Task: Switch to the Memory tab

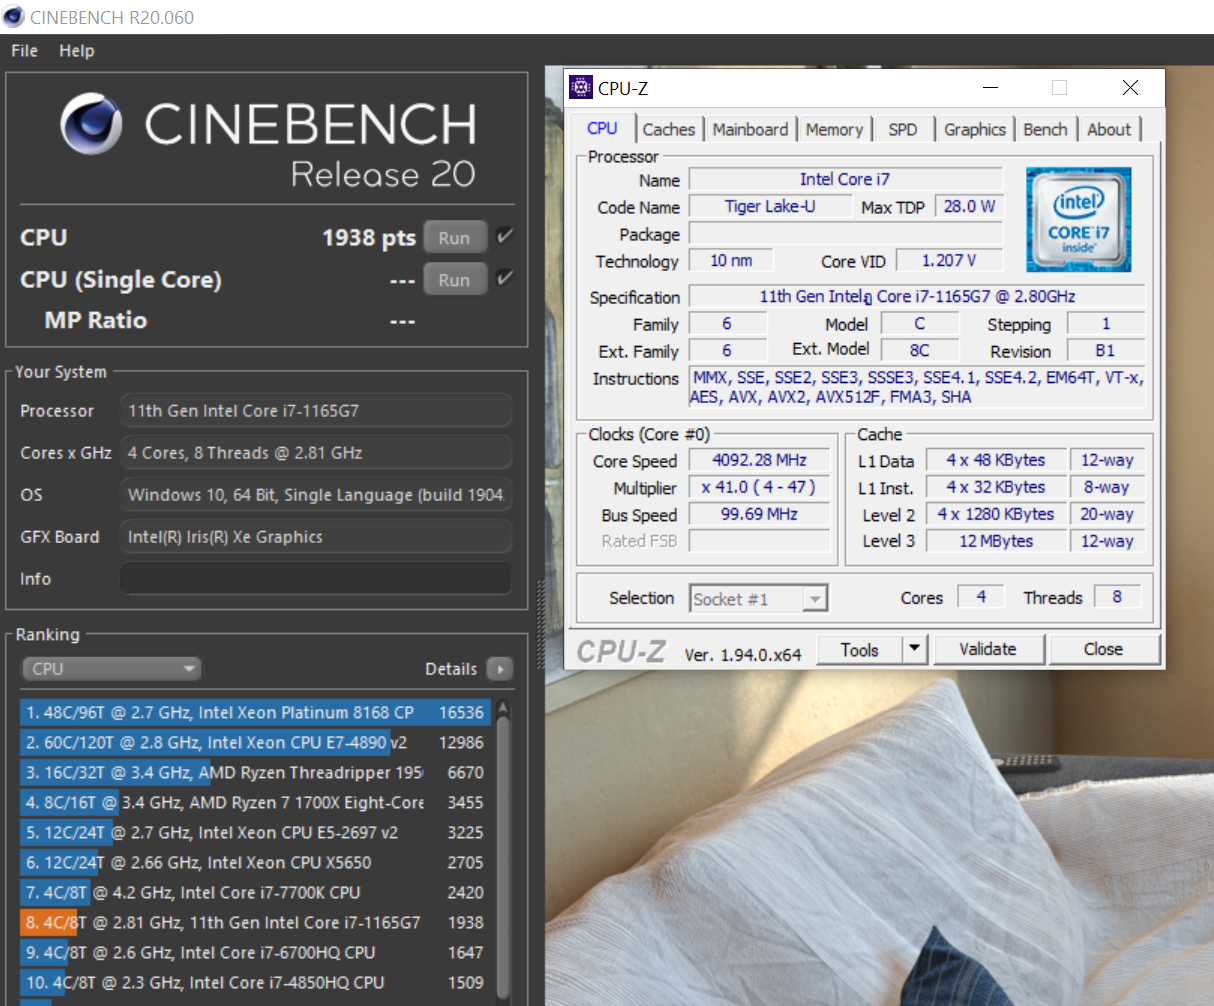Action: tap(834, 129)
